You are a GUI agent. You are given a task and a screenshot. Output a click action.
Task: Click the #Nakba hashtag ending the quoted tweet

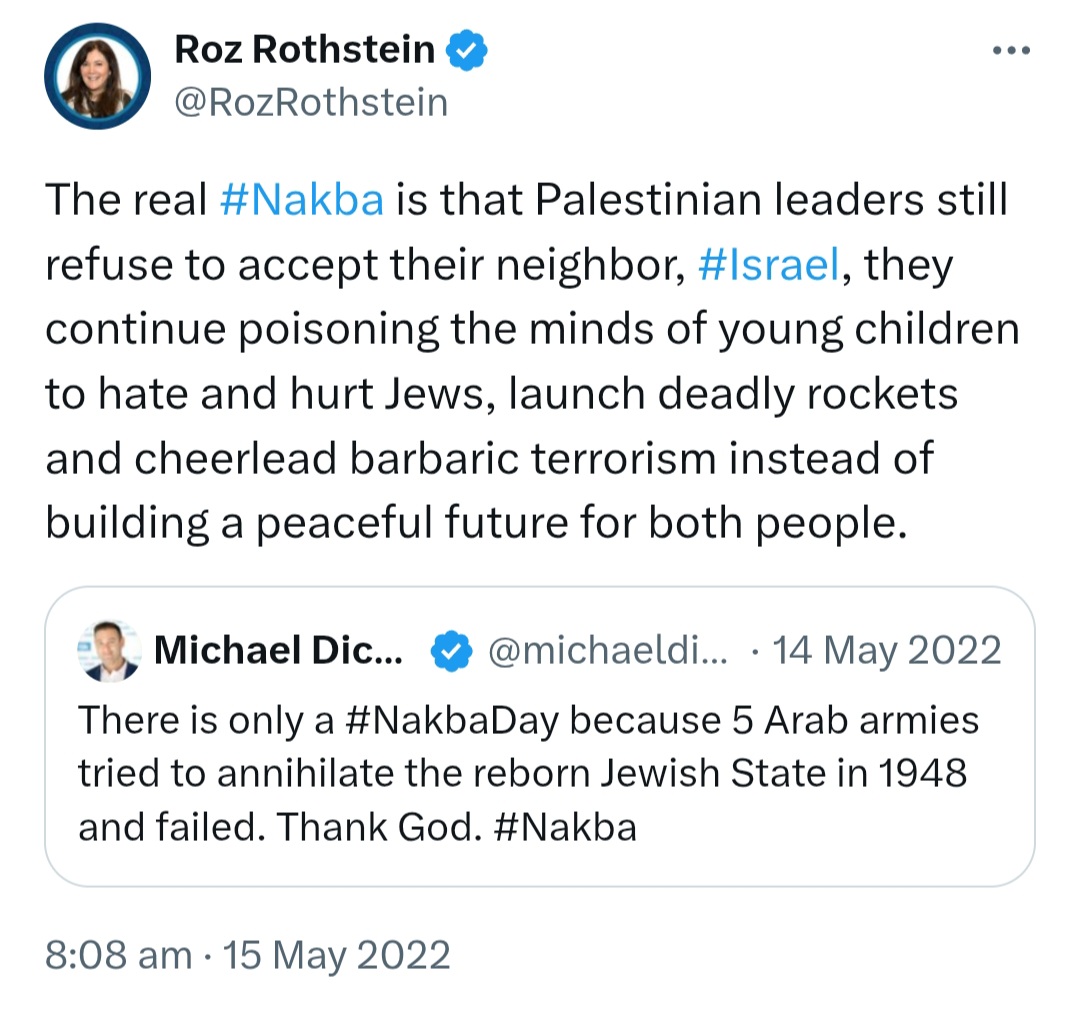[565, 827]
